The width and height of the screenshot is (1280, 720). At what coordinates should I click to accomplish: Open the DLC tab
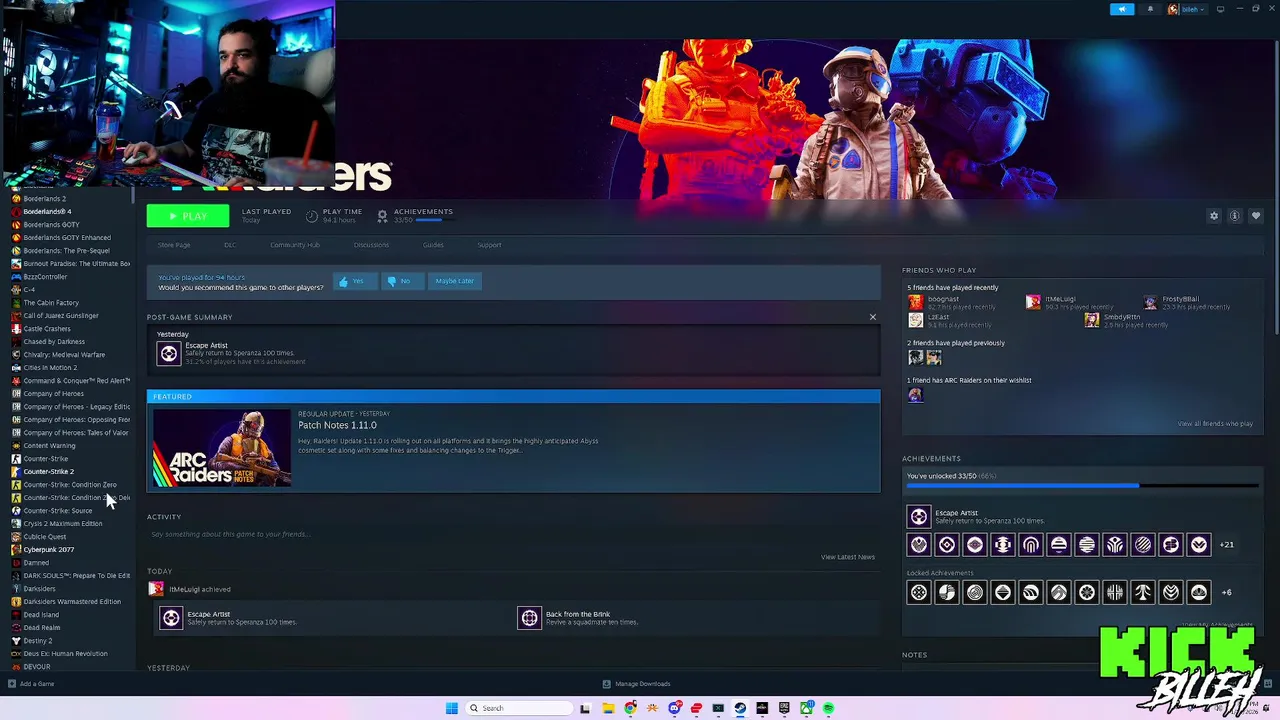coord(230,245)
